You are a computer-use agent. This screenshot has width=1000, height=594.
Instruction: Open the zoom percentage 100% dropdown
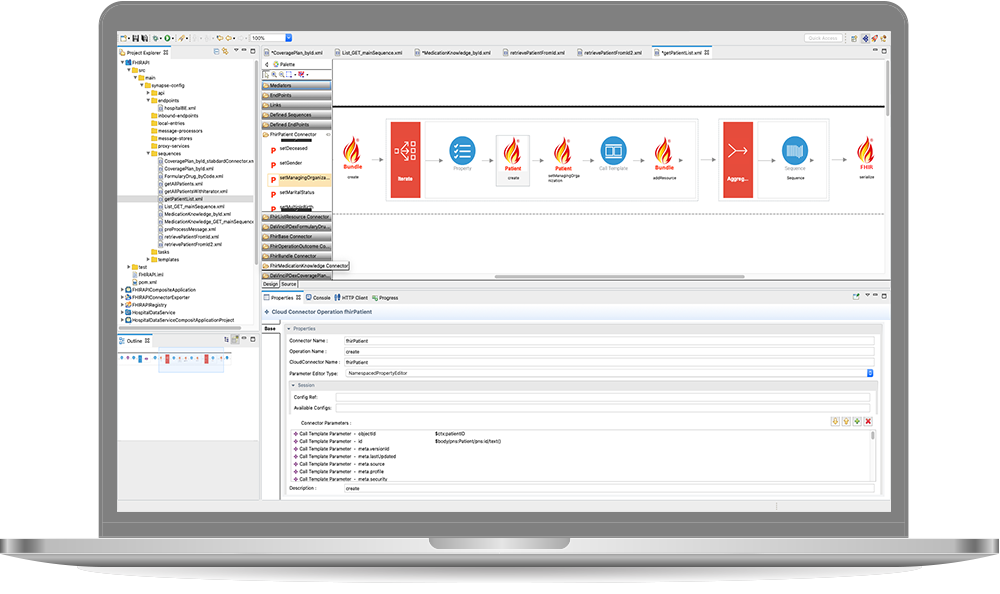pyautogui.click(x=288, y=38)
